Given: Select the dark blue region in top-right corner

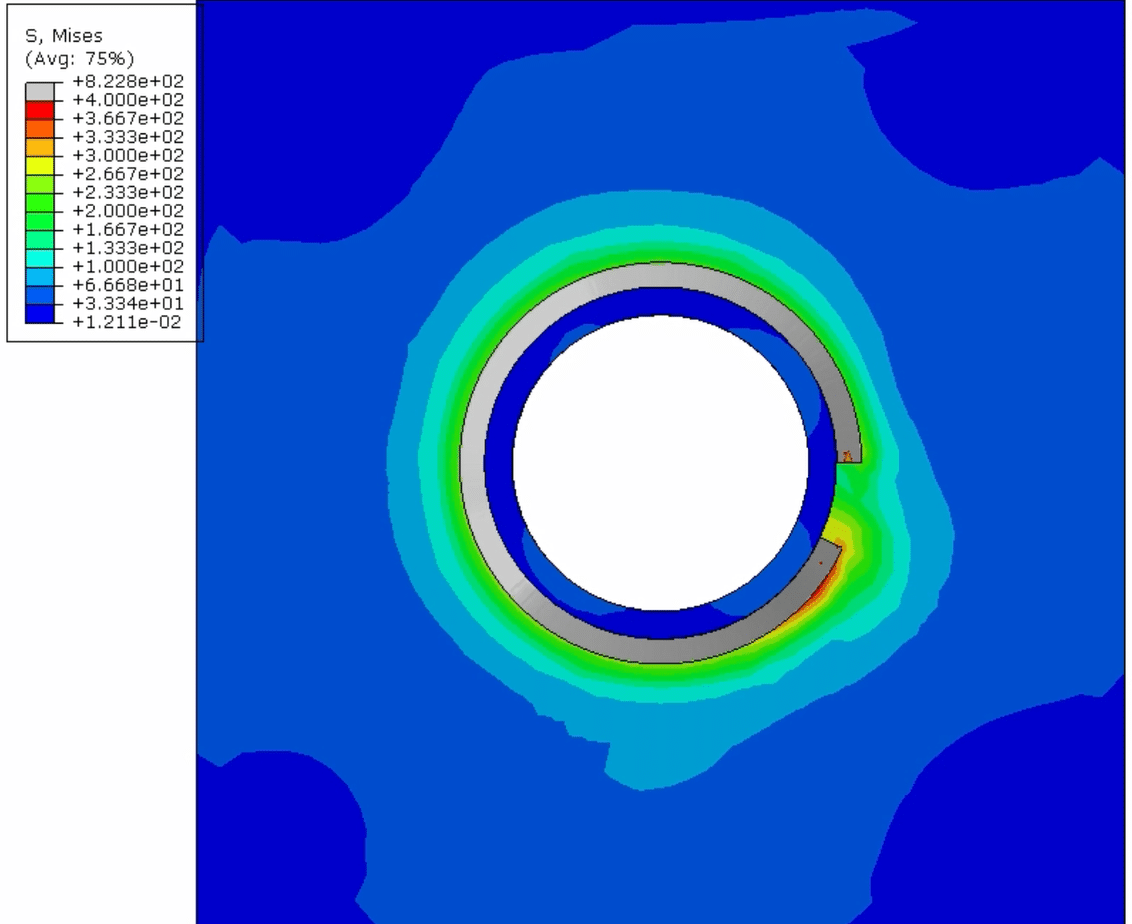Looking at the screenshot, I should click(x=1000, y=90).
